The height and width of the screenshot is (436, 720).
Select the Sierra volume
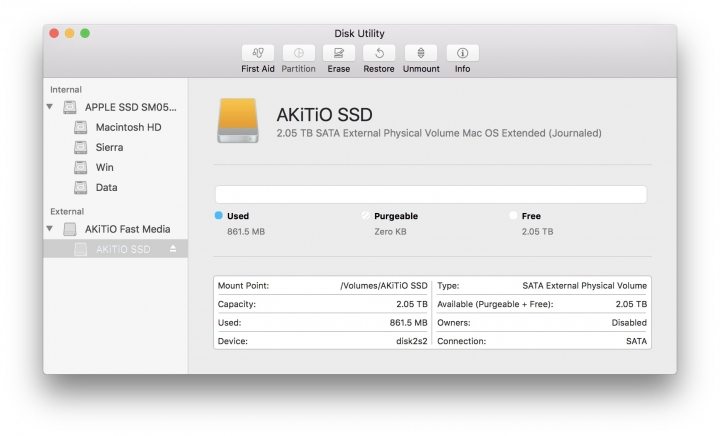click(x=109, y=147)
